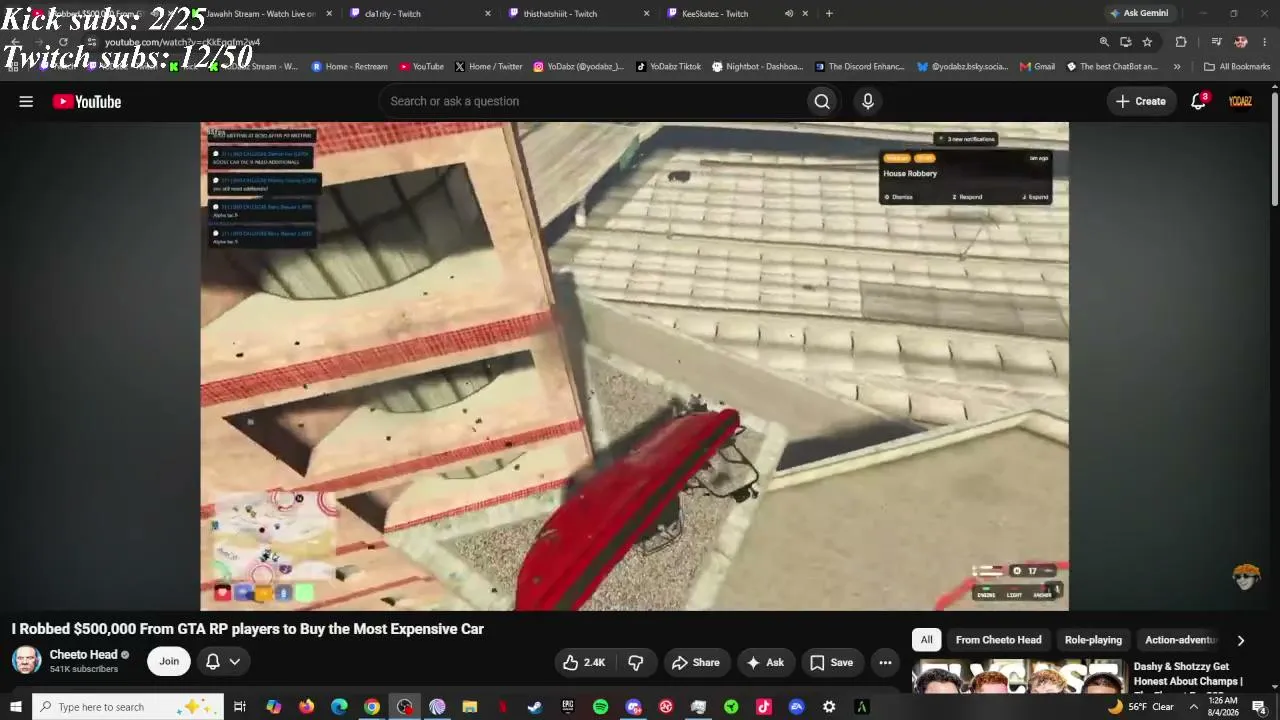Expand hidden bookmarks overflow chevron
Screen dimensions: 1280x720
[1177, 67]
